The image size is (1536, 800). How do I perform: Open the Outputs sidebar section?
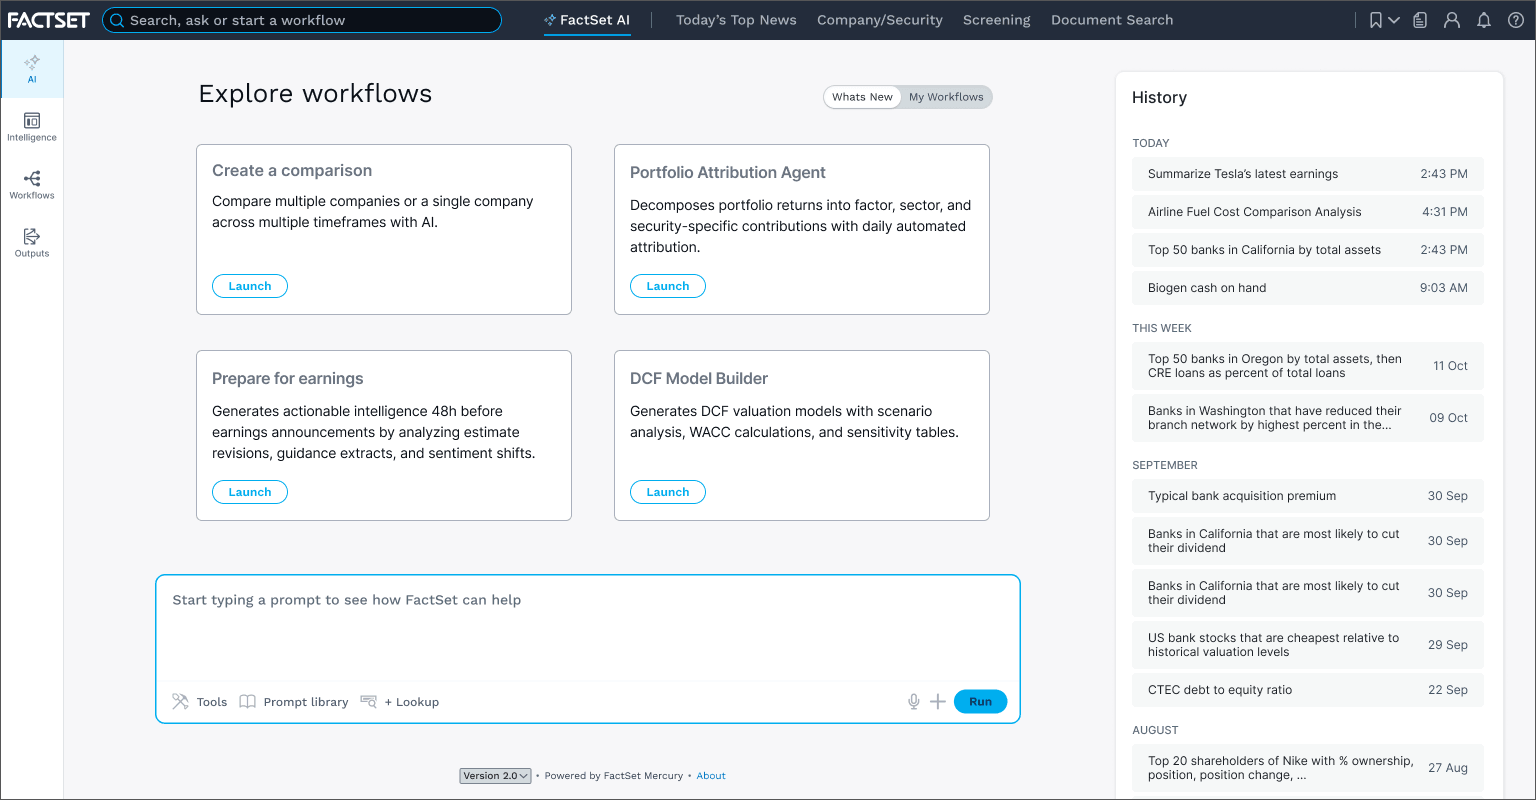point(32,243)
